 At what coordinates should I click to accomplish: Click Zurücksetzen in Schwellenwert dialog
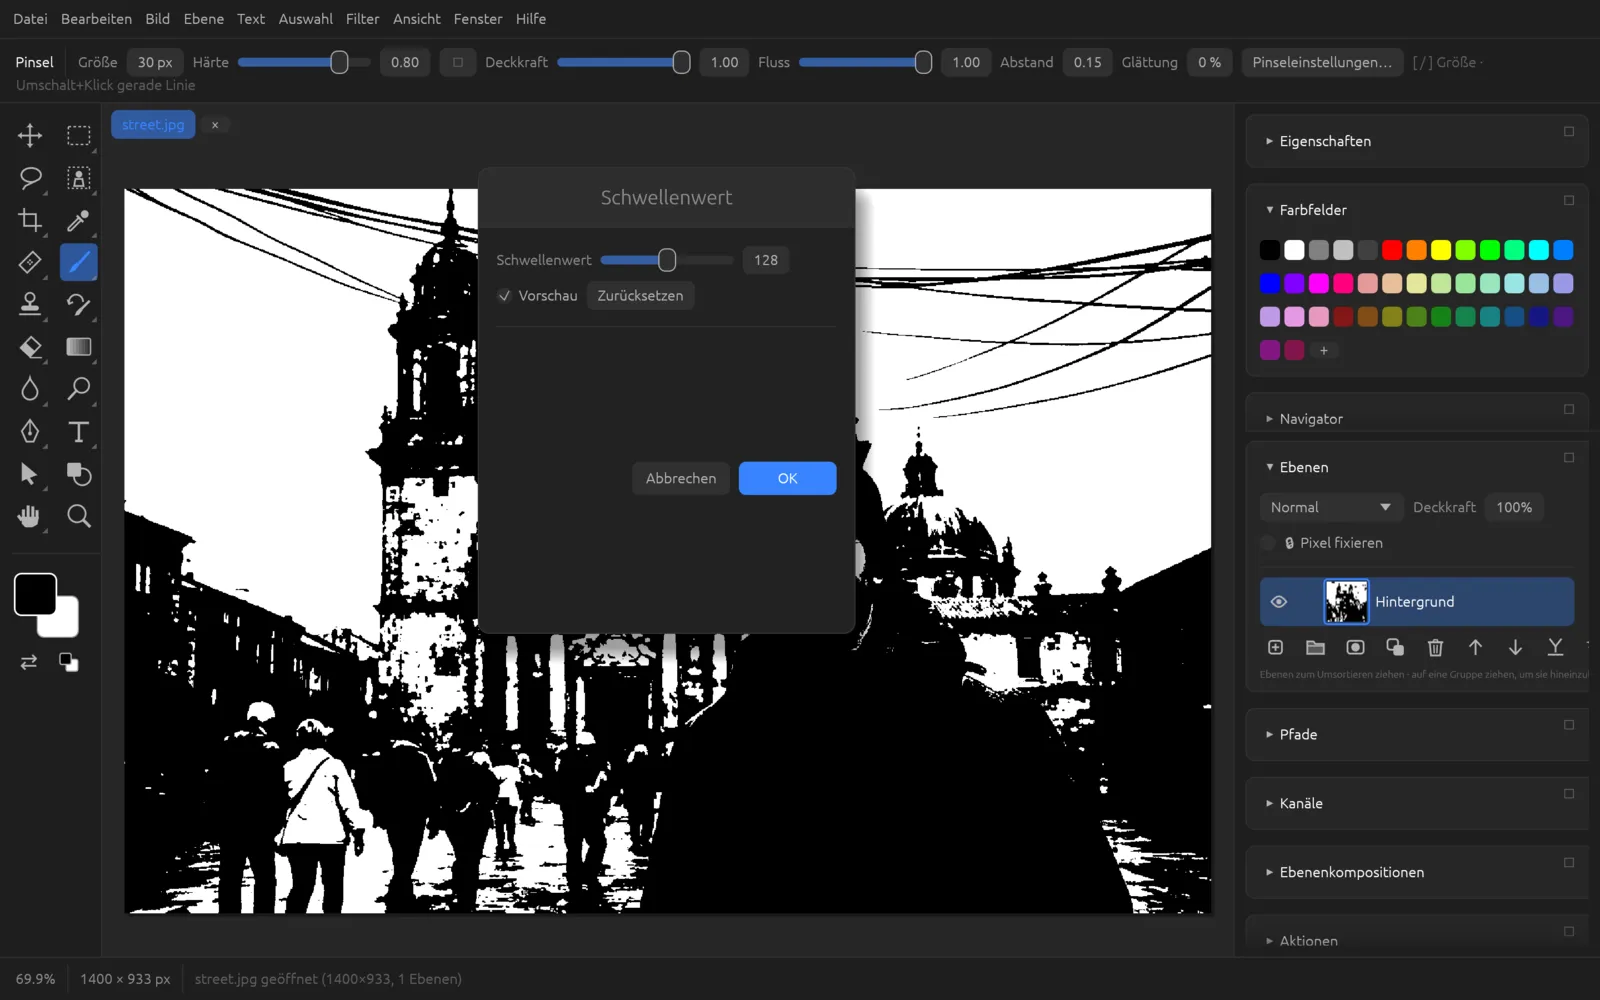(x=640, y=296)
